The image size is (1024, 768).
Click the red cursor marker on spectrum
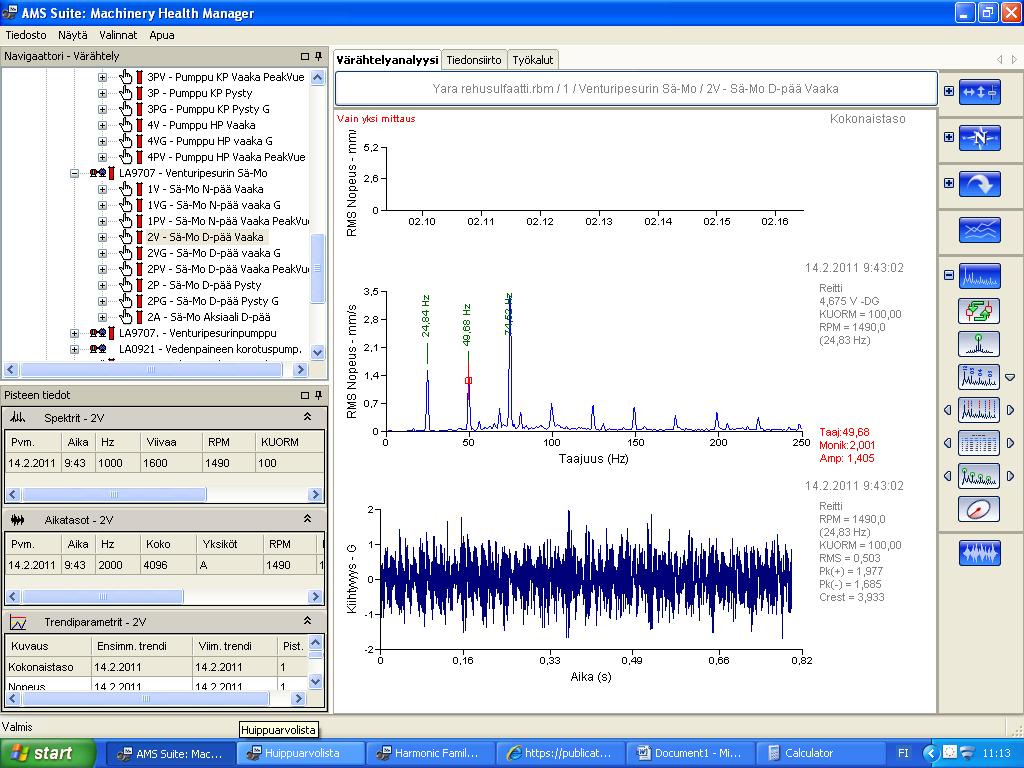coord(468,381)
